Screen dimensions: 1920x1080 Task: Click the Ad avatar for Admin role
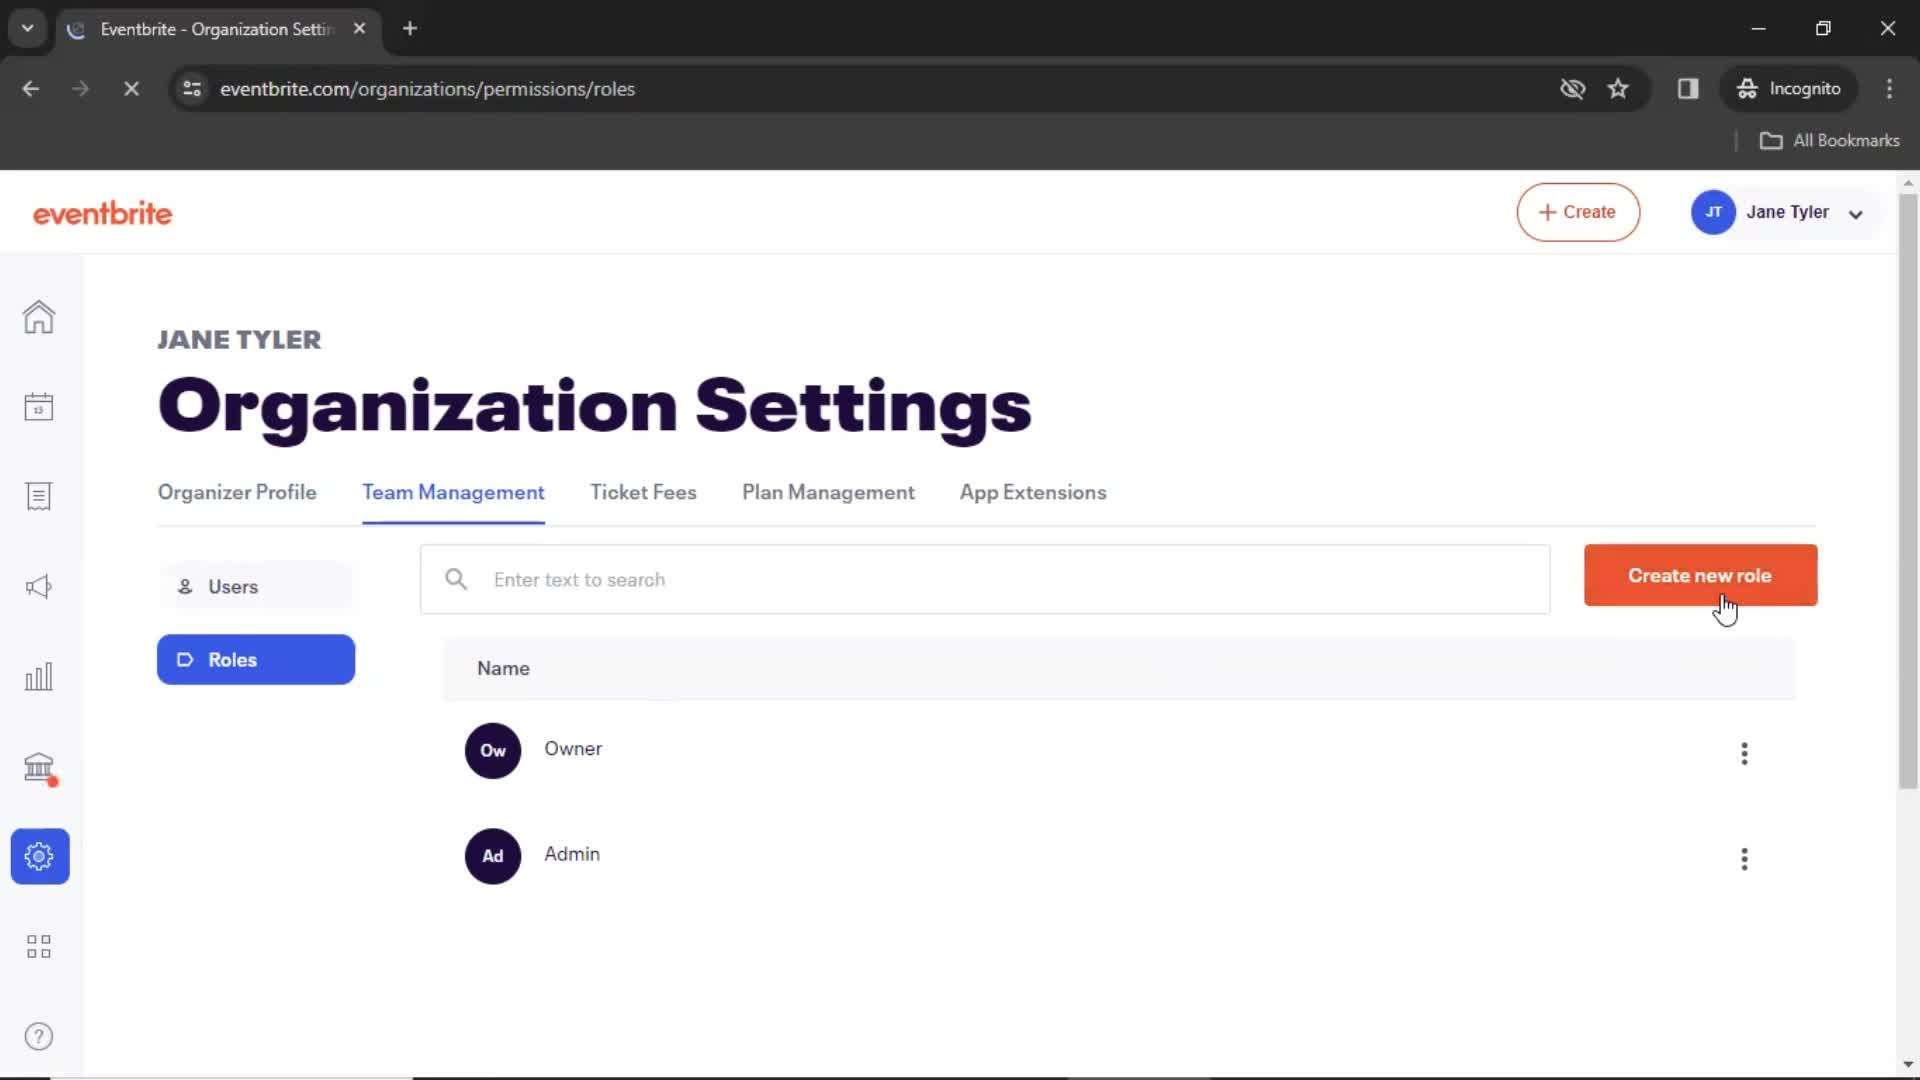tap(493, 855)
